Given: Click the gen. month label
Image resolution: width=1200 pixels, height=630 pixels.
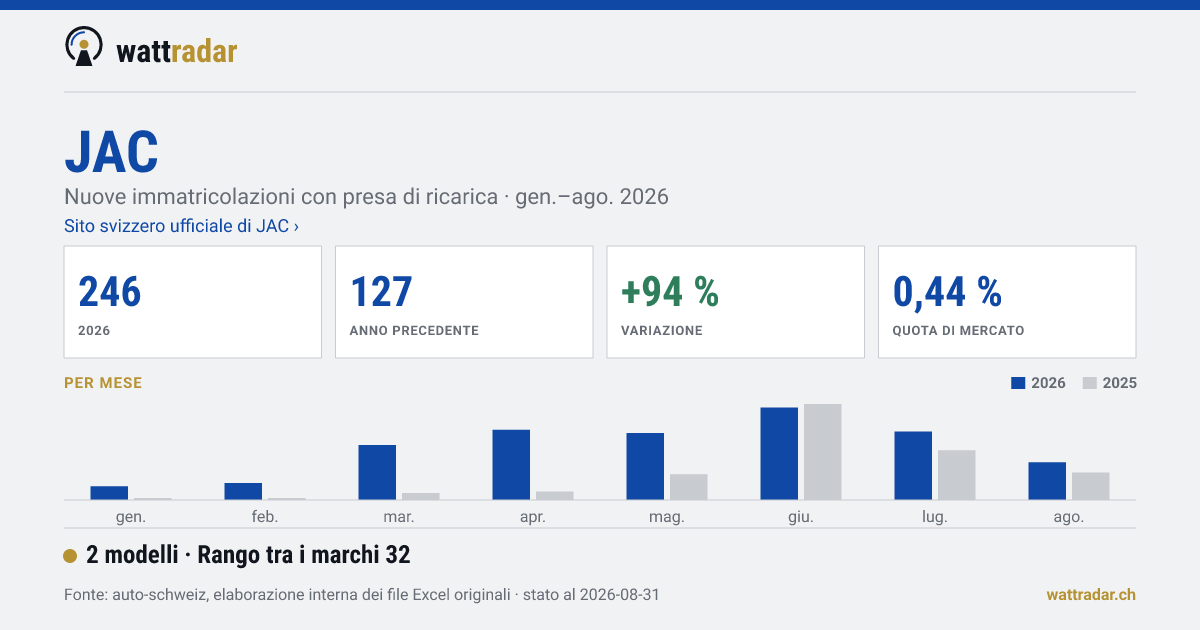Looking at the screenshot, I should (131, 517).
